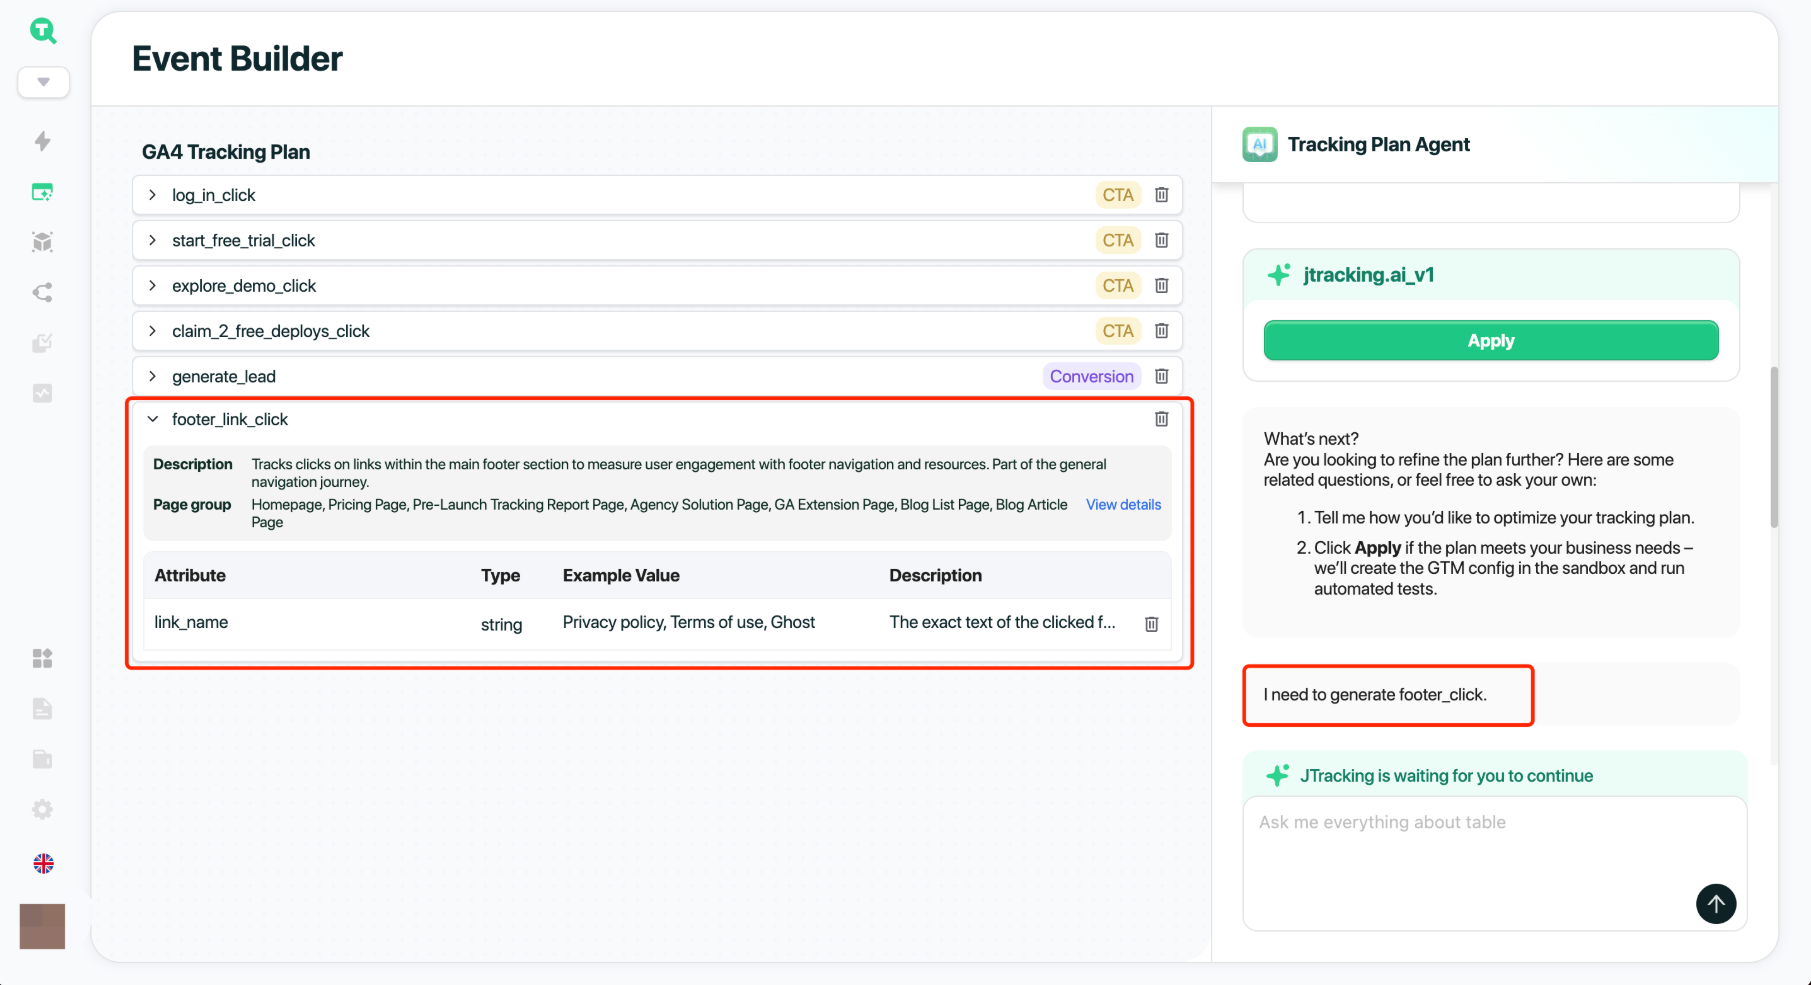Open the share nodes sidebar icon
Viewport: 1811px width, 985px height.
coord(42,293)
